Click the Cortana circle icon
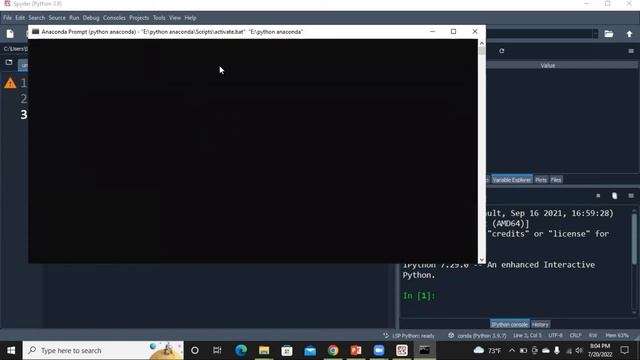The height and width of the screenshot is (360, 640). pyautogui.click(x=195, y=351)
